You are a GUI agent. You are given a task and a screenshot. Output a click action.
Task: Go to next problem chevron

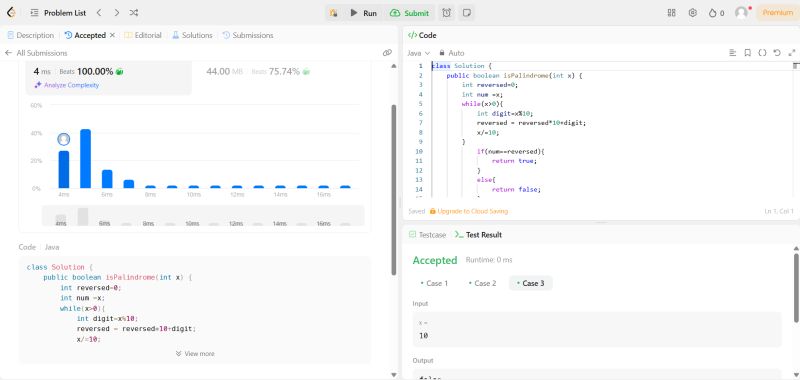[x=117, y=13]
